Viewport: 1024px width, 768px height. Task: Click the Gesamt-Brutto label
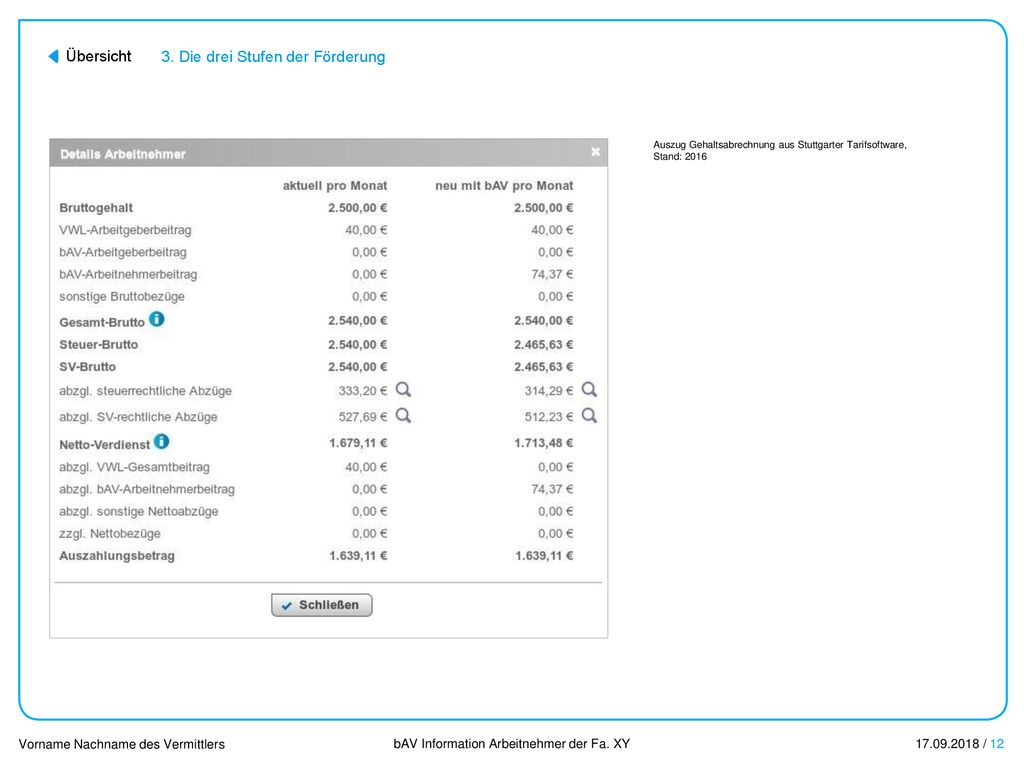click(102, 322)
